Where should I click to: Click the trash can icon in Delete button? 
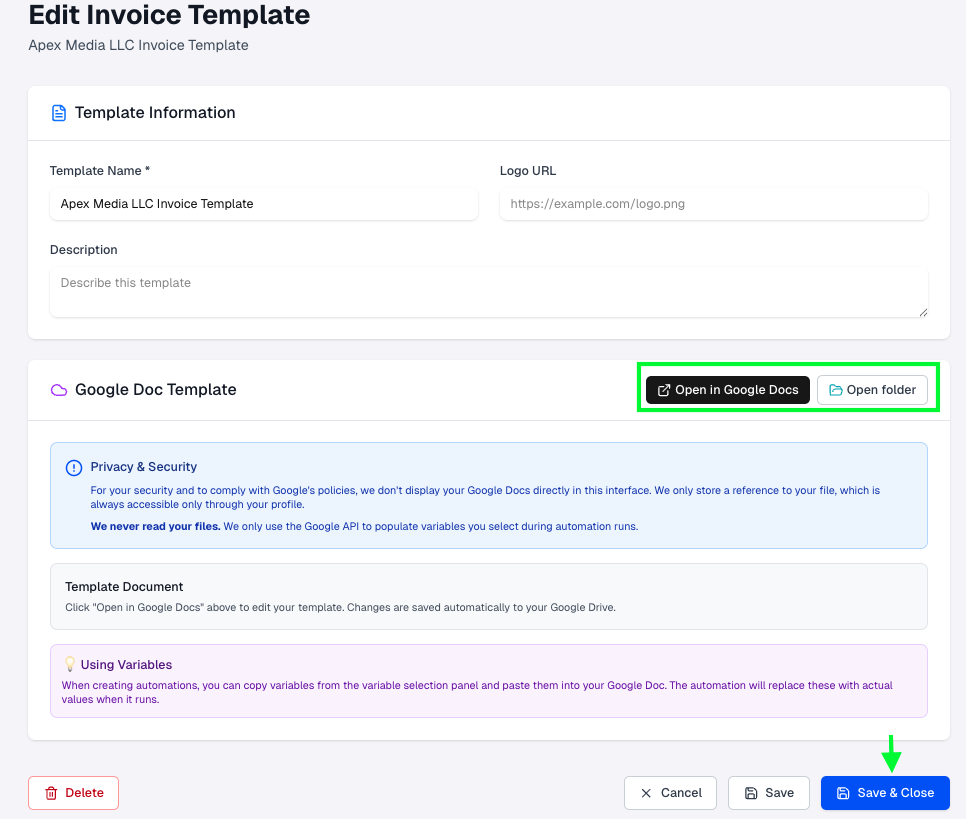point(51,793)
